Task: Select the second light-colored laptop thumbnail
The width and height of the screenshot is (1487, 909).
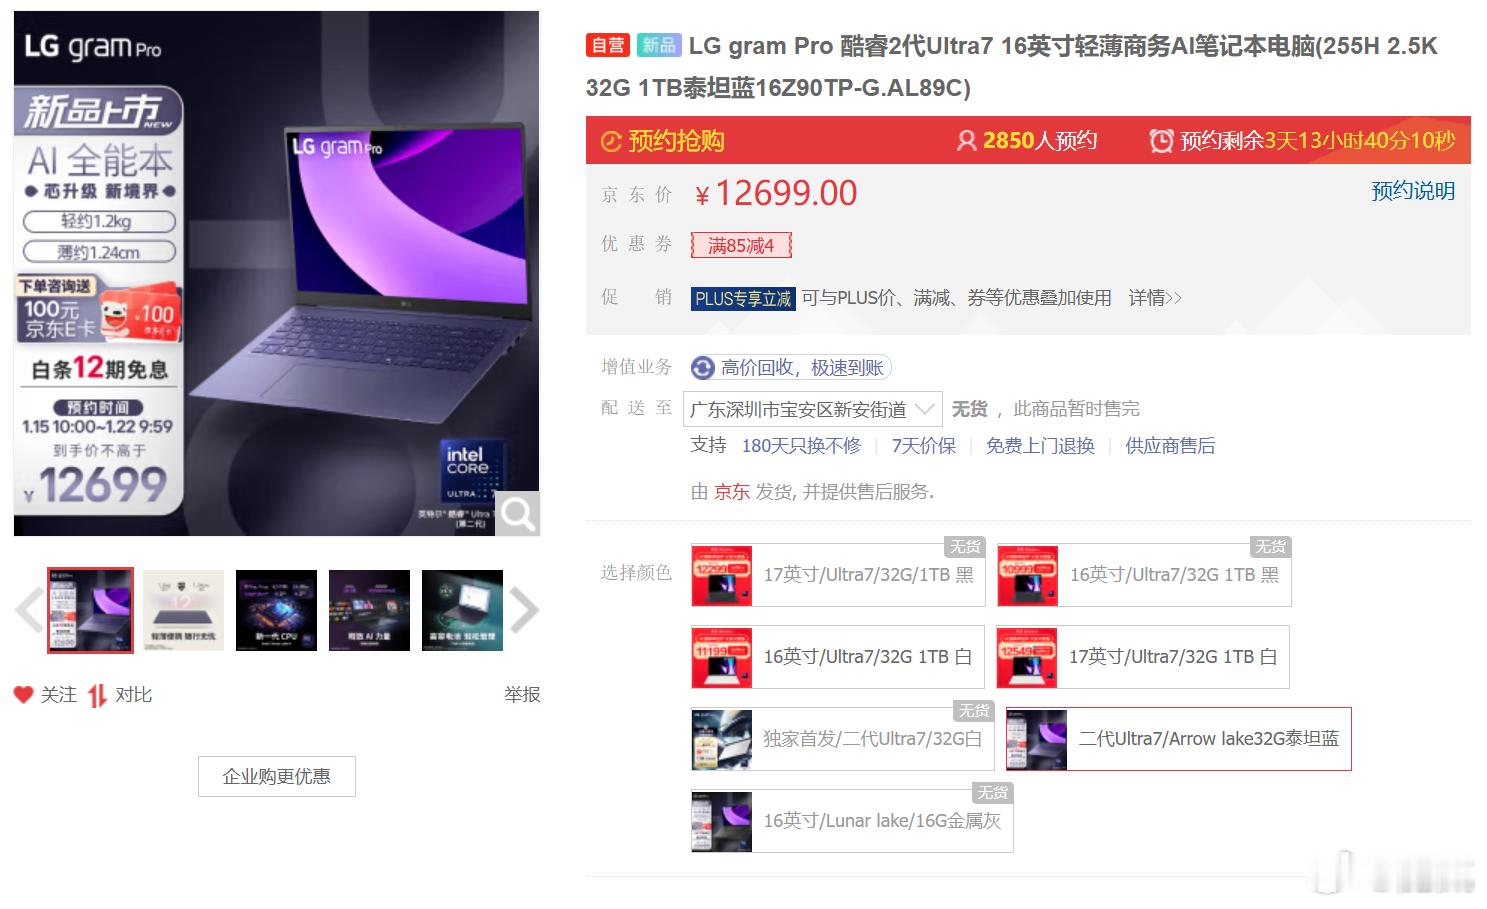Action: 184,610
